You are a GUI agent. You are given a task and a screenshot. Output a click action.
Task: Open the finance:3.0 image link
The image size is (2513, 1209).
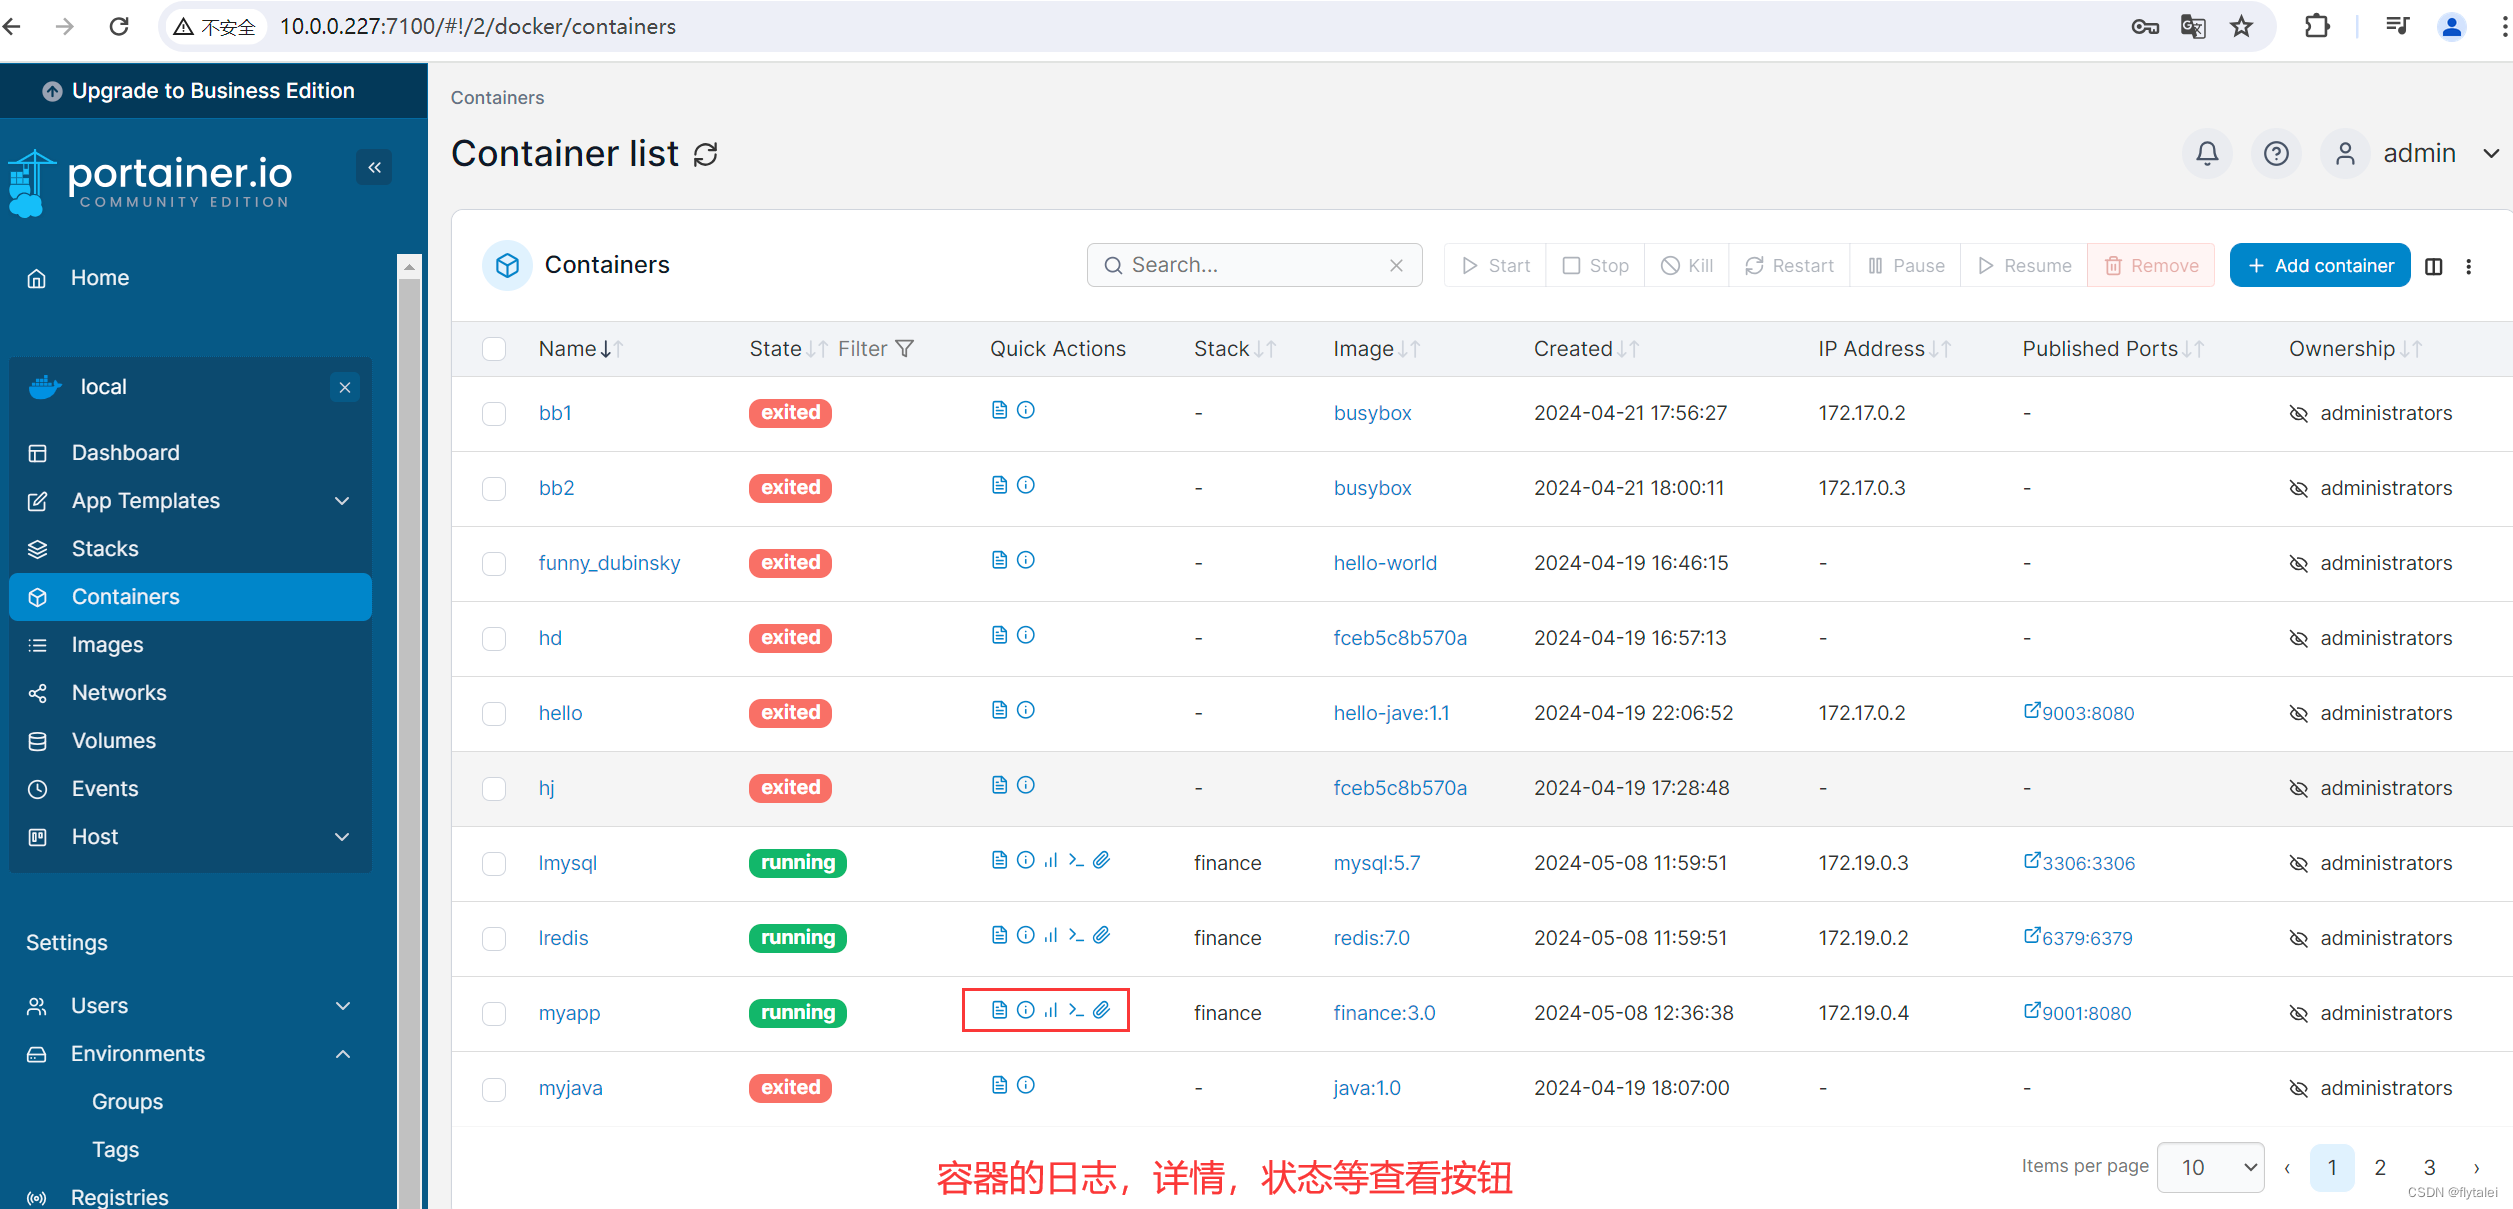point(1384,1013)
